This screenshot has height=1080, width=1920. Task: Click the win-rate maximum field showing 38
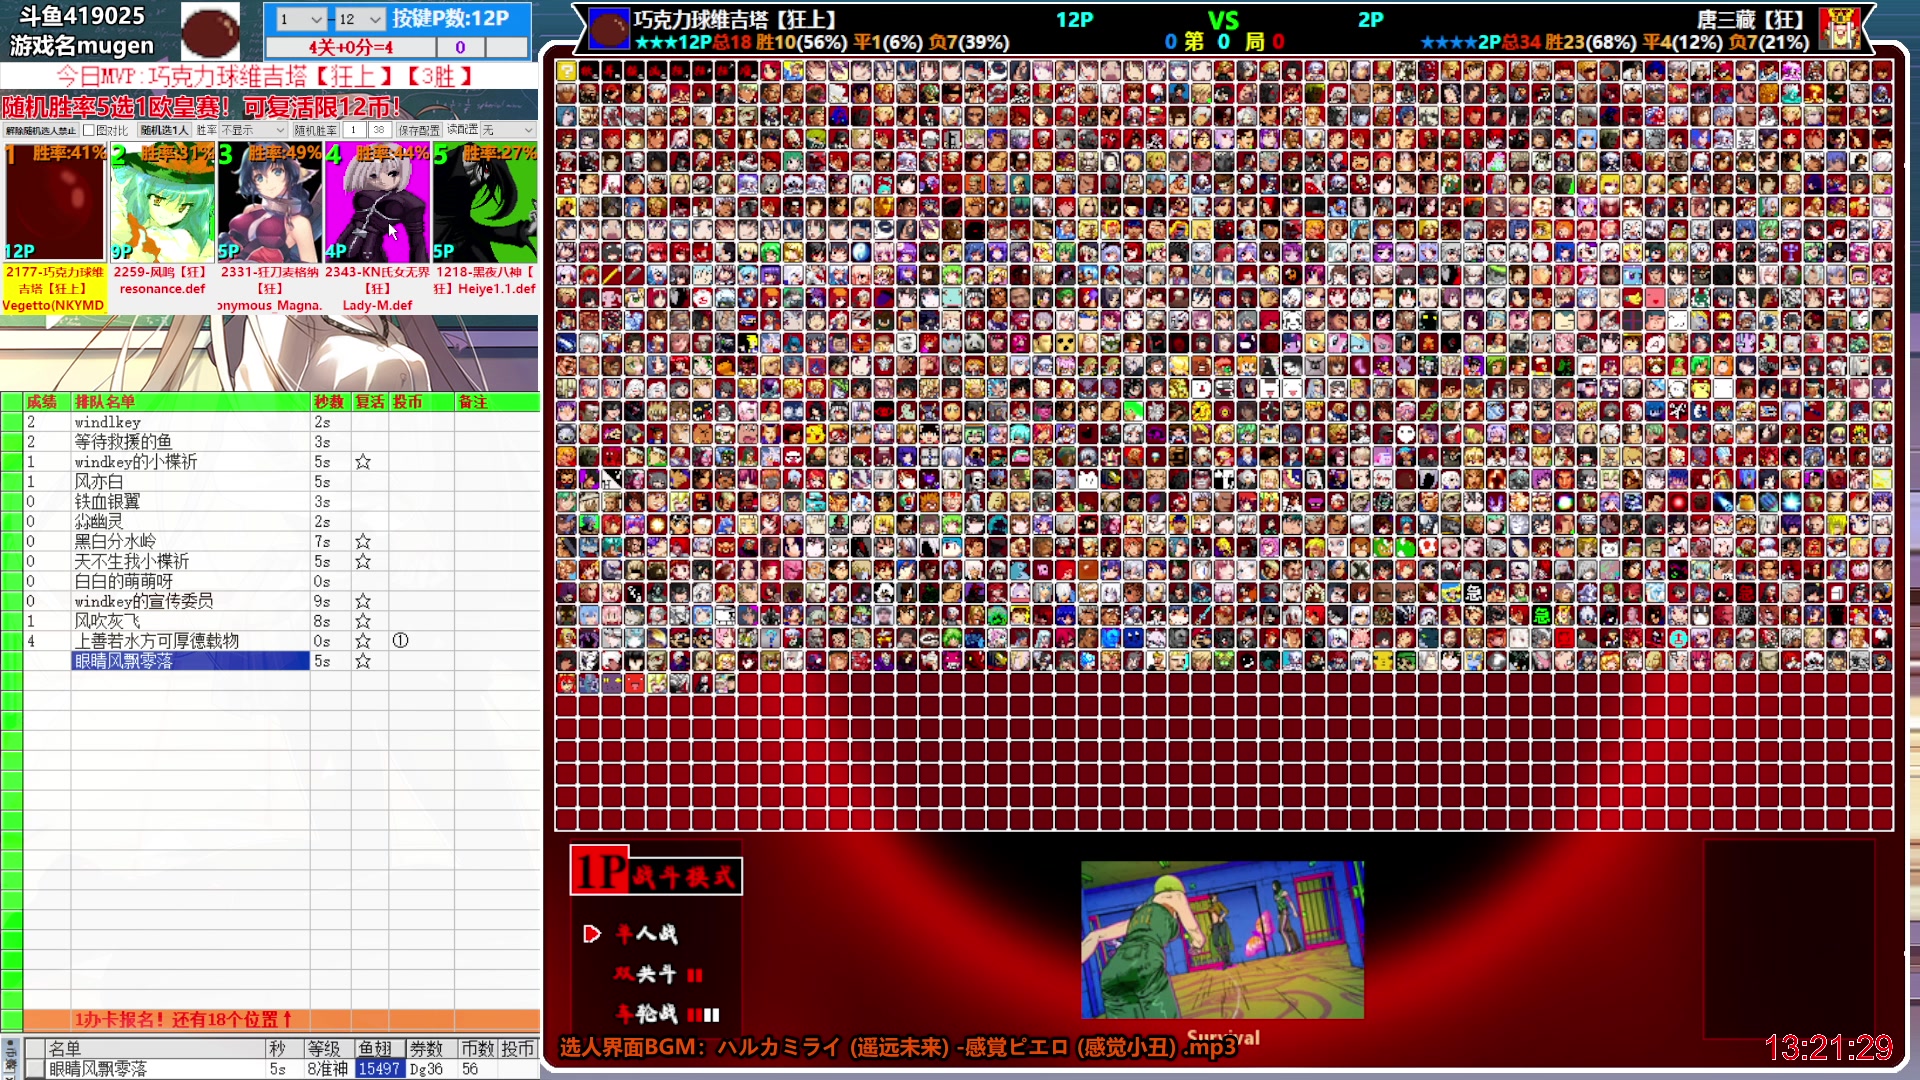pyautogui.click(x=379, y=130)
